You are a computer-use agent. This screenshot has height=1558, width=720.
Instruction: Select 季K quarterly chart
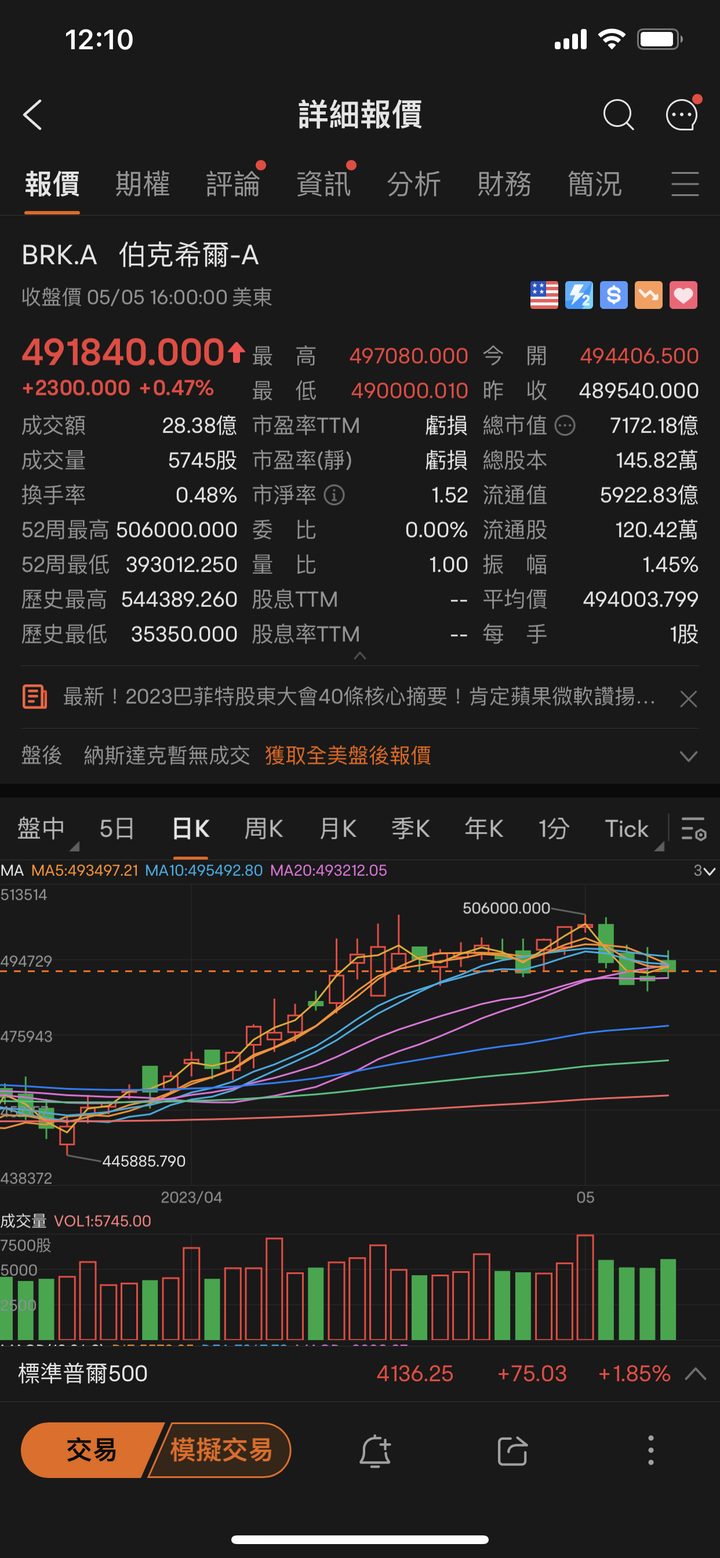[x=411, y=829]
